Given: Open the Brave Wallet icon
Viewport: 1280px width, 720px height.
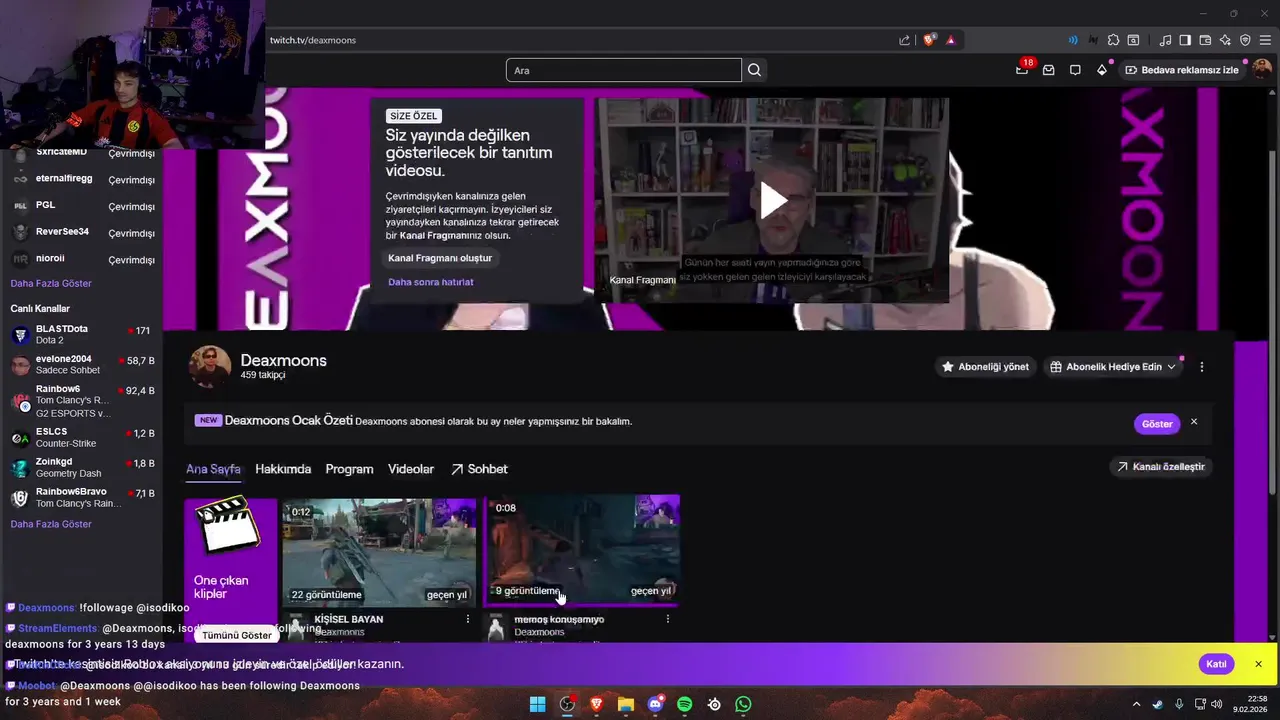Looking at the screenshot, I should (x=1205, y=40).
